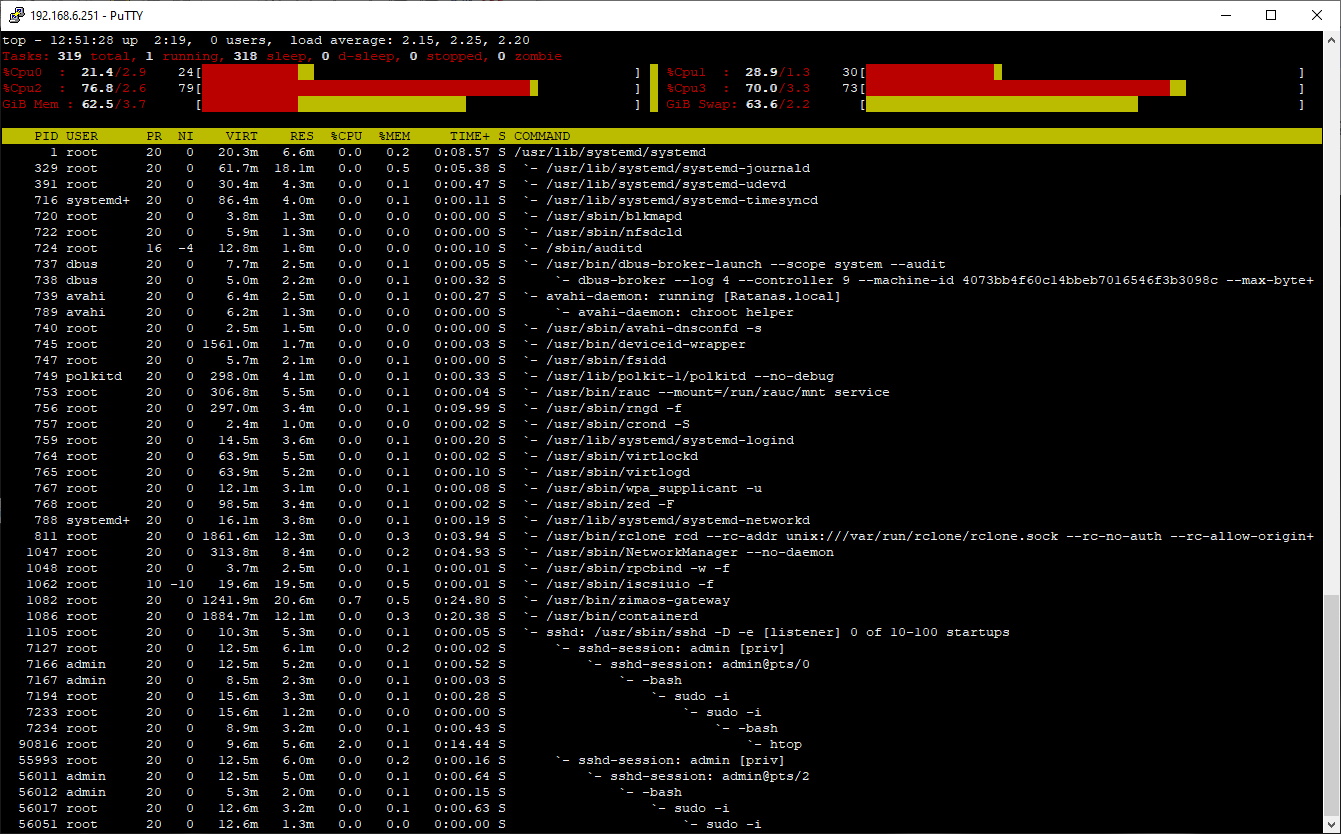Click the %Cpu0 usage bar
Image resolution: width=1341 pixels, height=834 pixels.
tap(418, 72)
